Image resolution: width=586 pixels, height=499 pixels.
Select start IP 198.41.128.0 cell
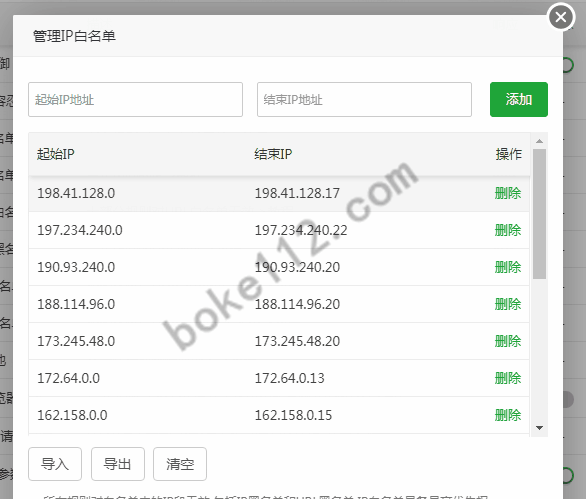pyautogui.click(x=76, y=193)
